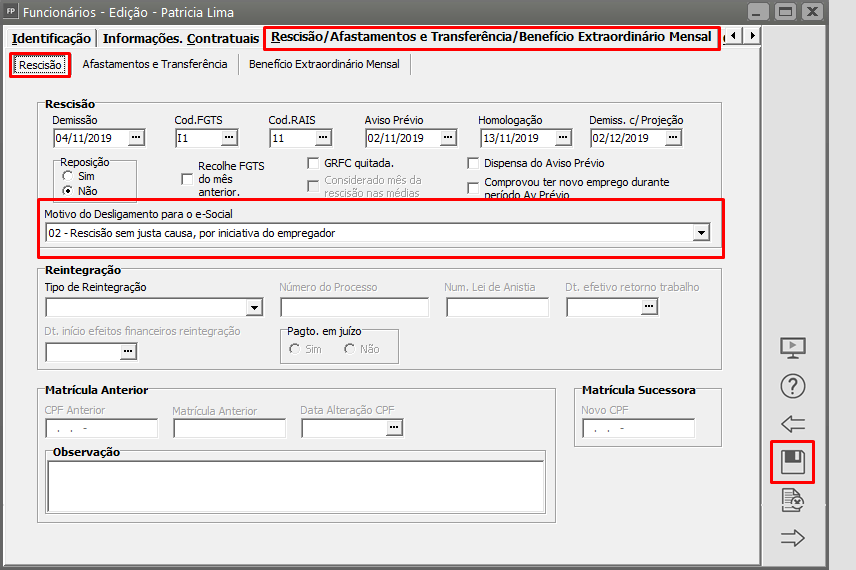Go forward with the right arrow icon
The height and width of the screenshot is (570, 856).
(792, 538)
